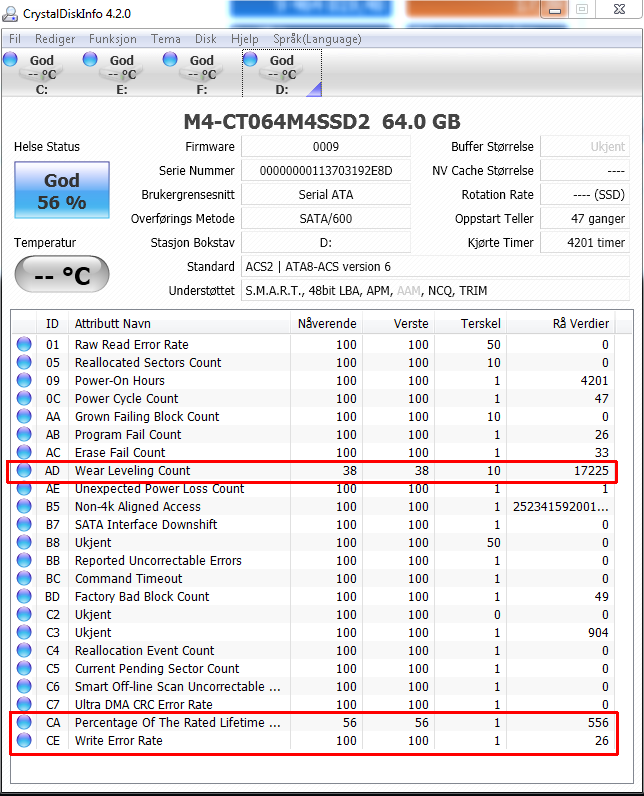This screenshot has width=644, height=796.
Task: Click the status icon for Factory Bad Block Count
Action: 24,596
